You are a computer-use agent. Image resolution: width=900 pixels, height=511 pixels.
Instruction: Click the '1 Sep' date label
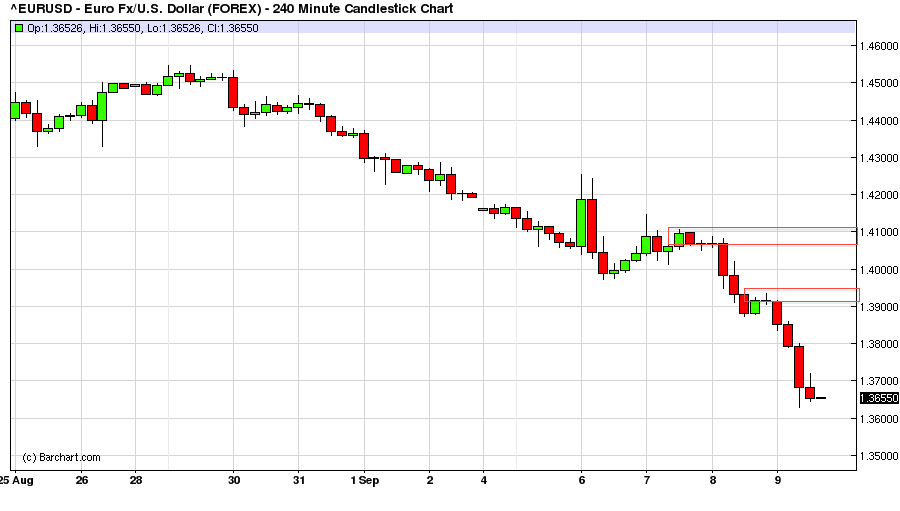364,481
